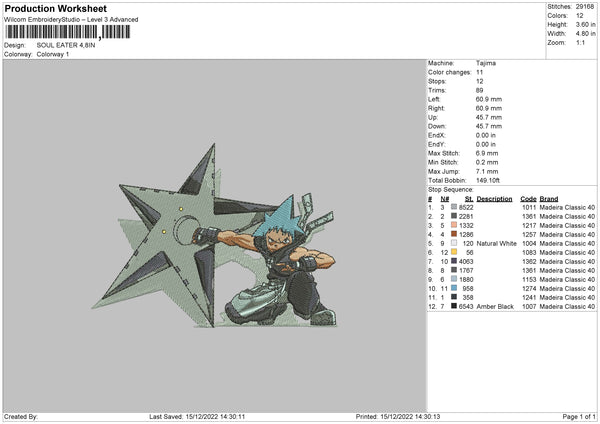Click the pale blue swatch beside stitch count 1880
600x424 pixels.
pyautogui.click(x=454, y=279)
